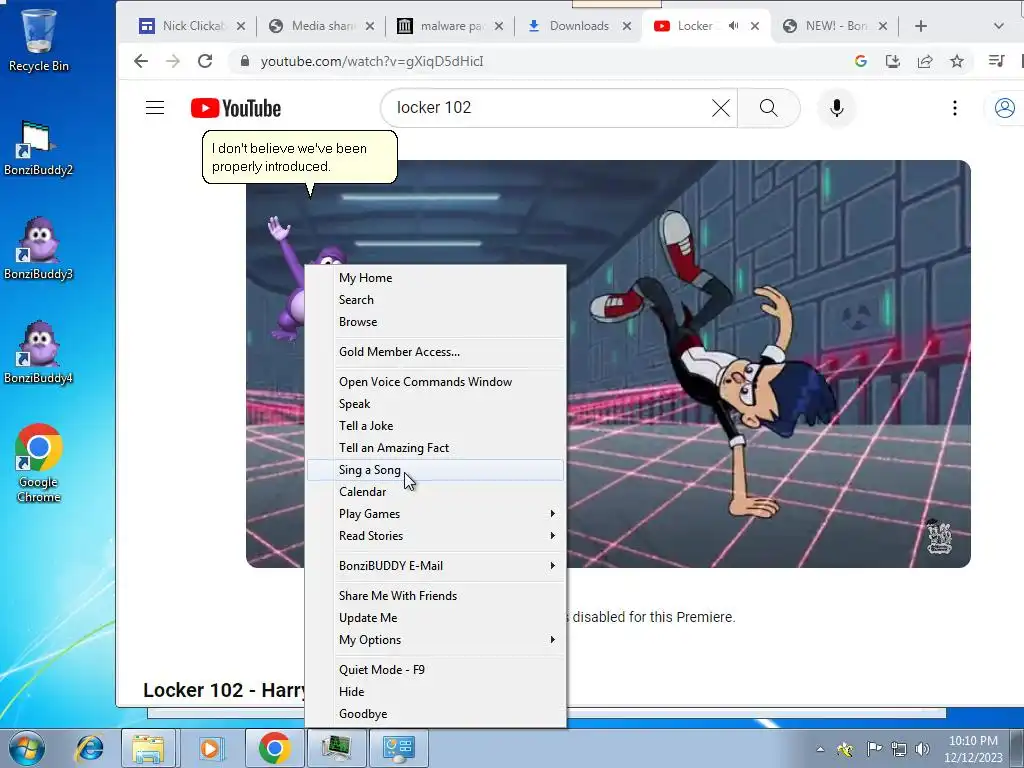The width and height of the screenshot is (1024, 768).
Task: Select the BonziBuddy4 desktop shortcut
Action: (39, 353)
